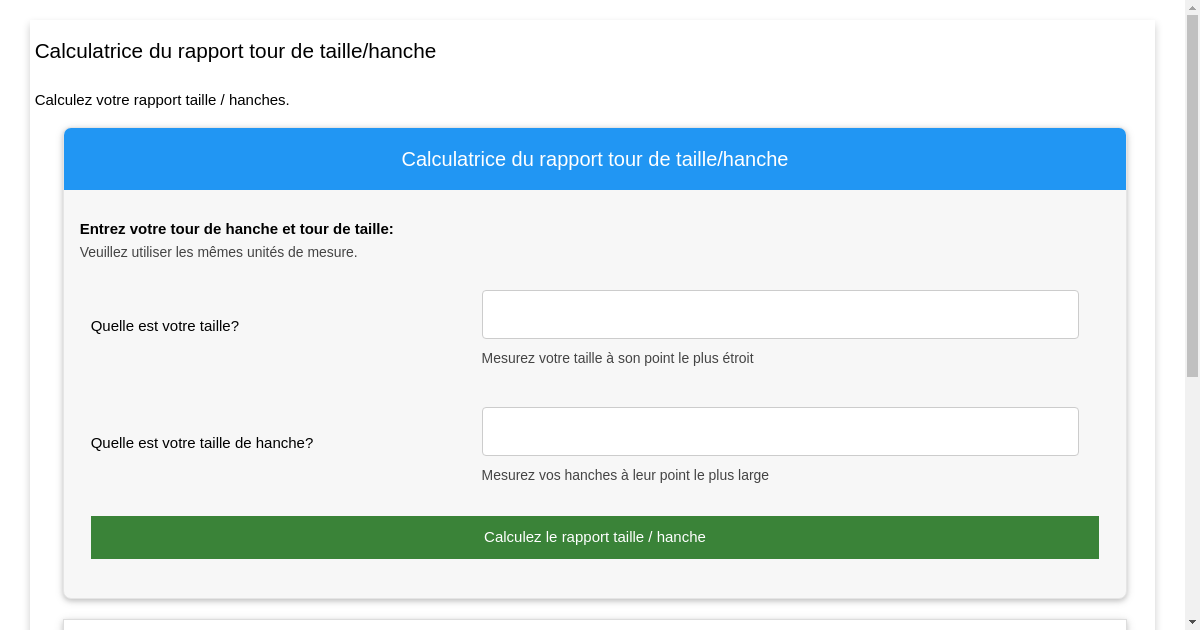Click the Entrez votre tour de hanche instruction text
Image resolution: width=1200 pixels, height=630 pixels.
tap(237, 229)
